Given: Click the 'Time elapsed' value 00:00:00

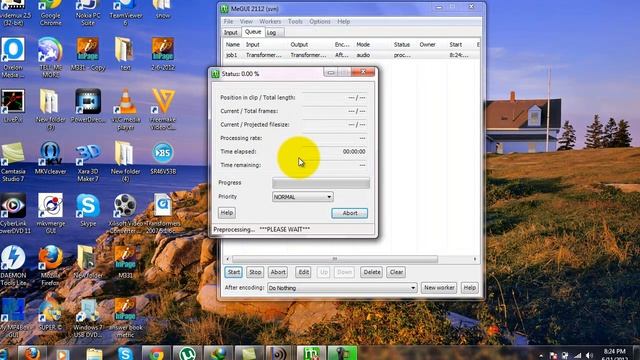Looking at the screenshot, I should (354, 151).
